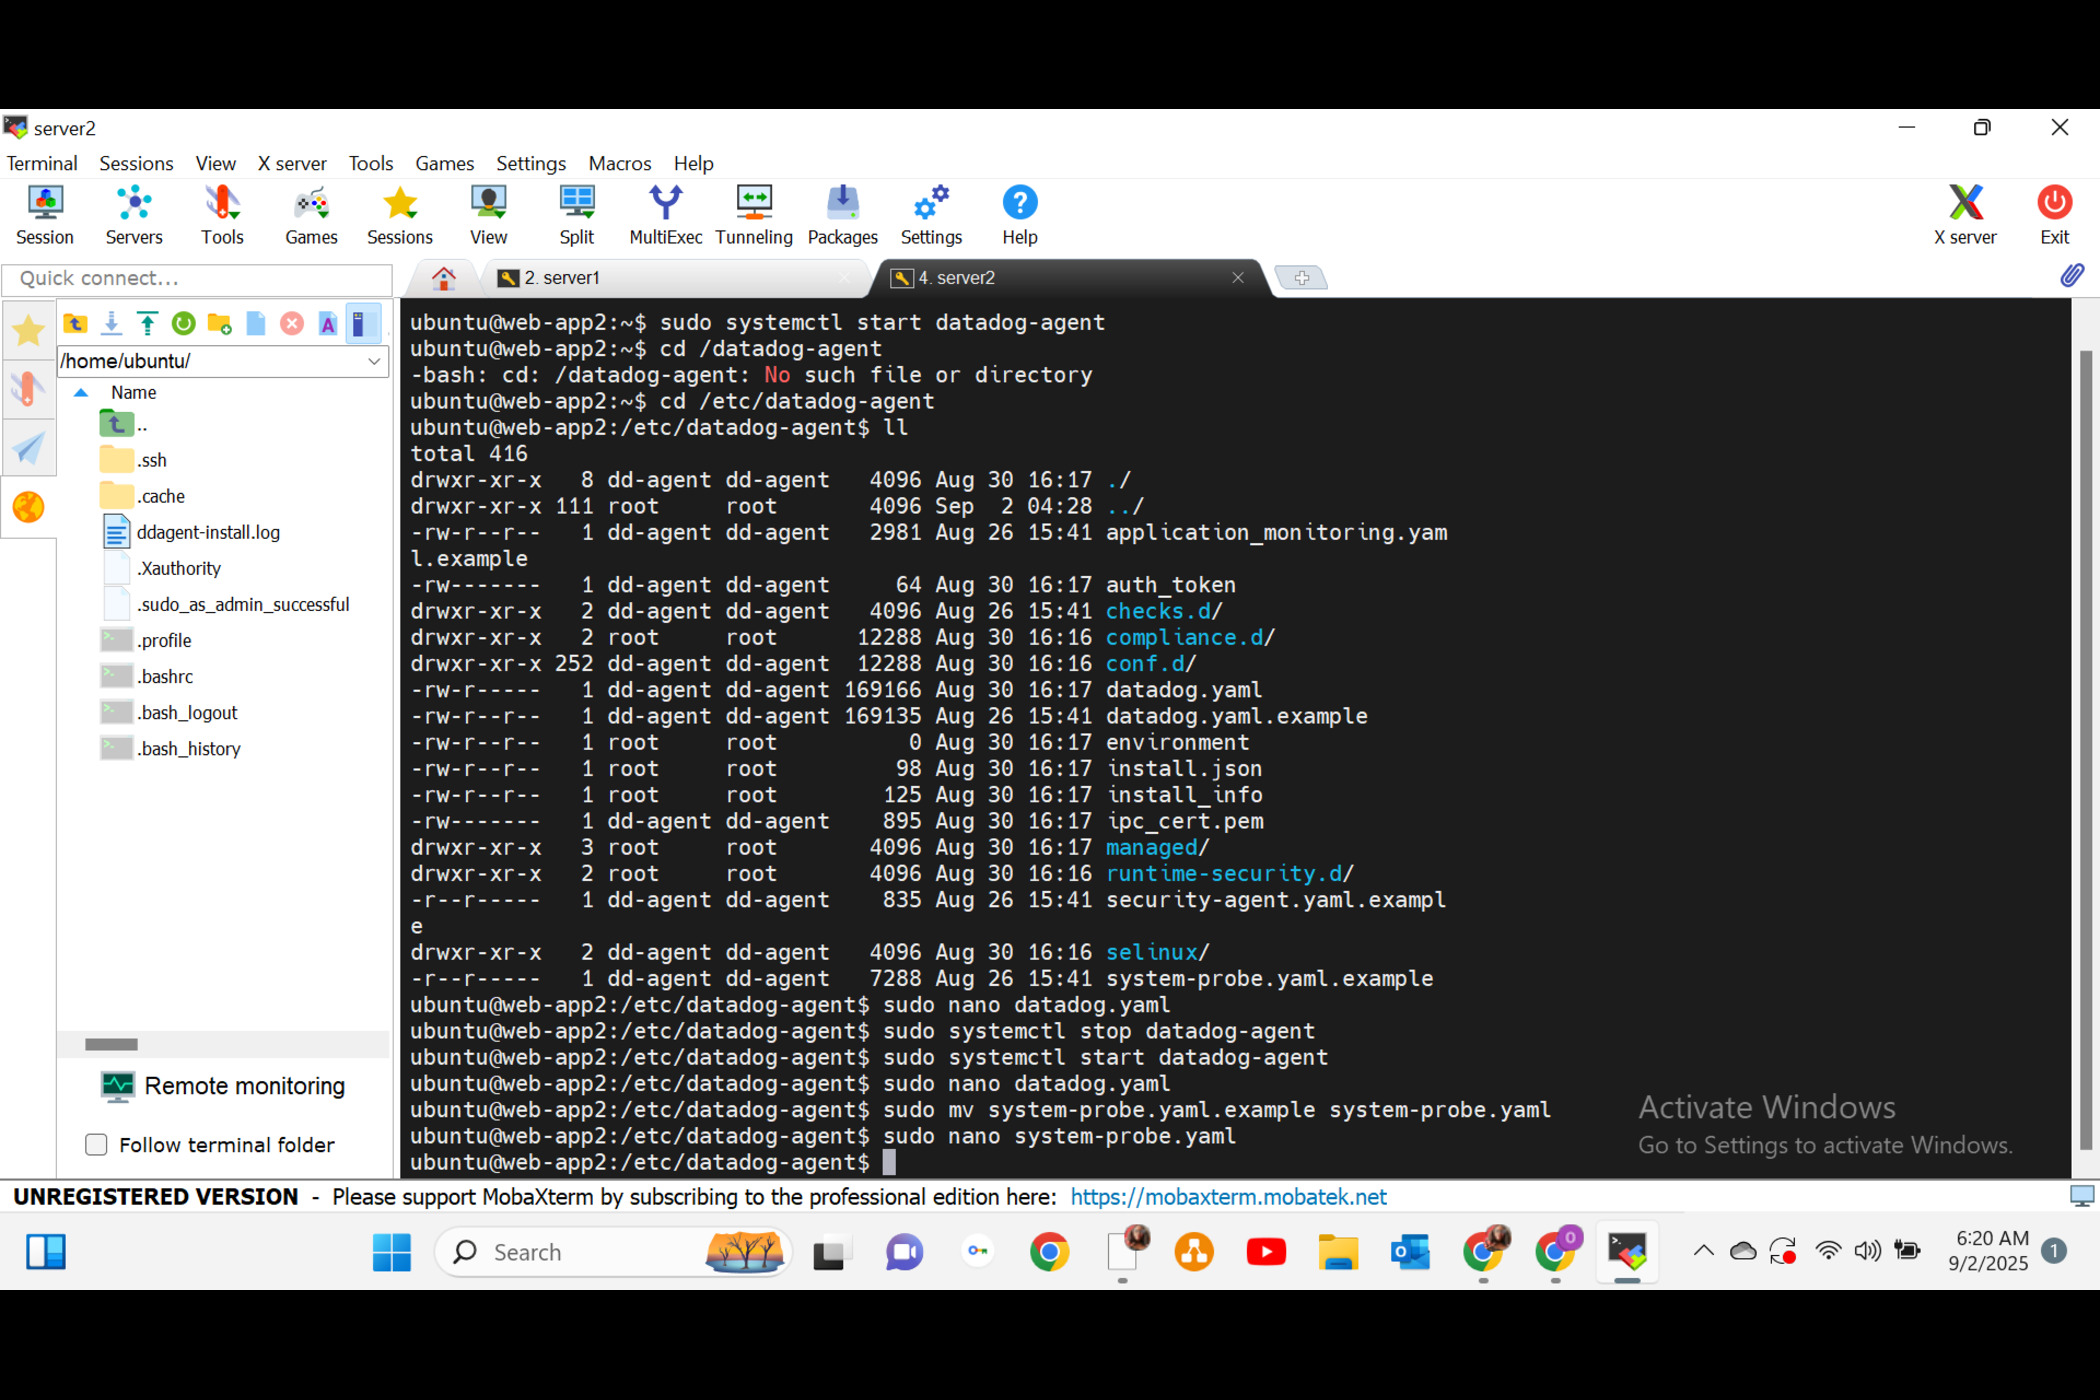Delete selected file with red X icon
The image size is (2100, 1400).
point(291,323)
